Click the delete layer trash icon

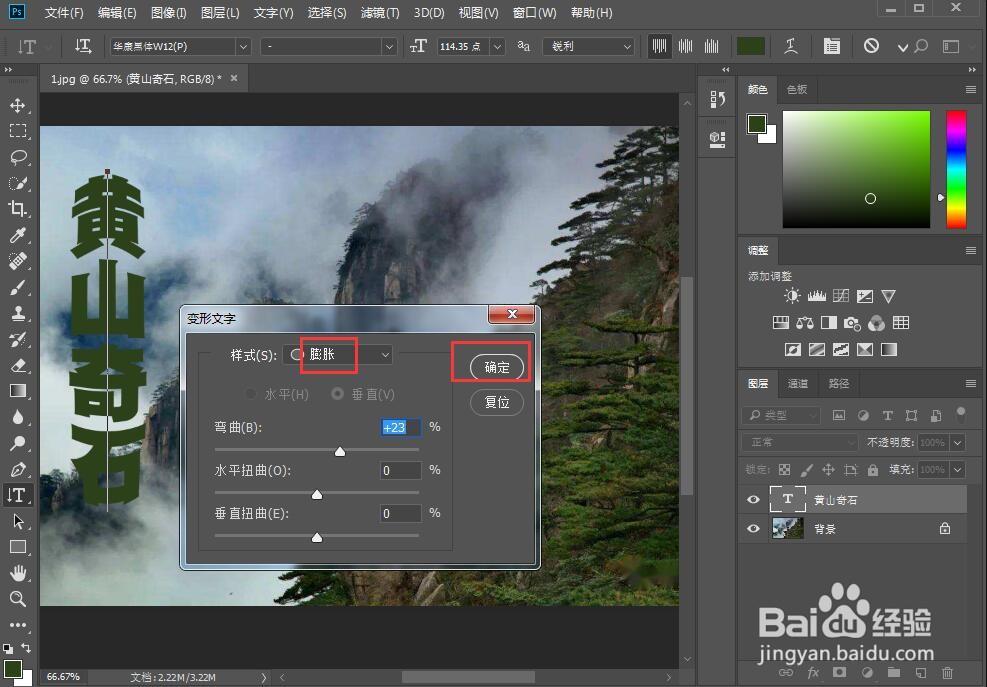(x=947, y=673)
